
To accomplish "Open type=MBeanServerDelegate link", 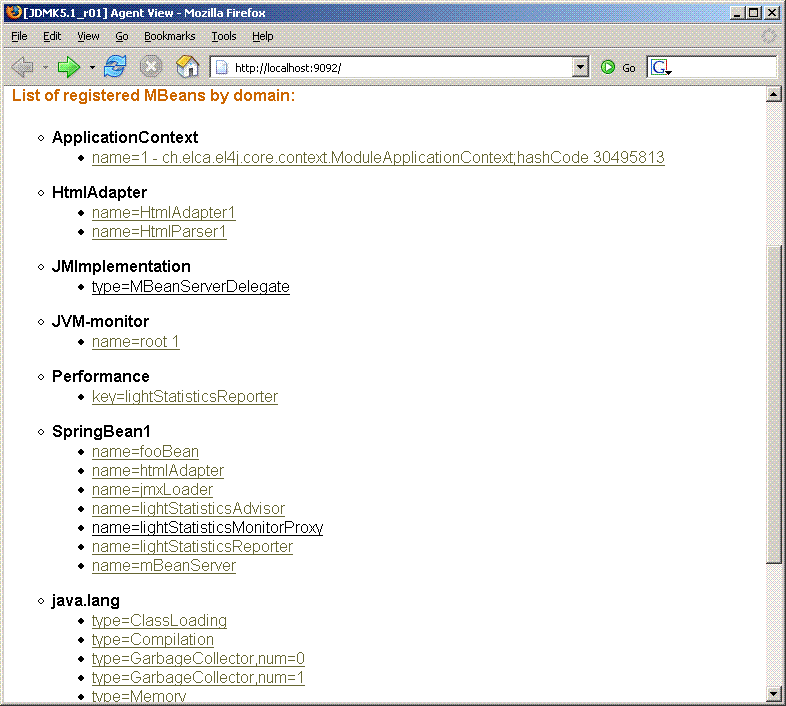I will click(x=190, y=286).
